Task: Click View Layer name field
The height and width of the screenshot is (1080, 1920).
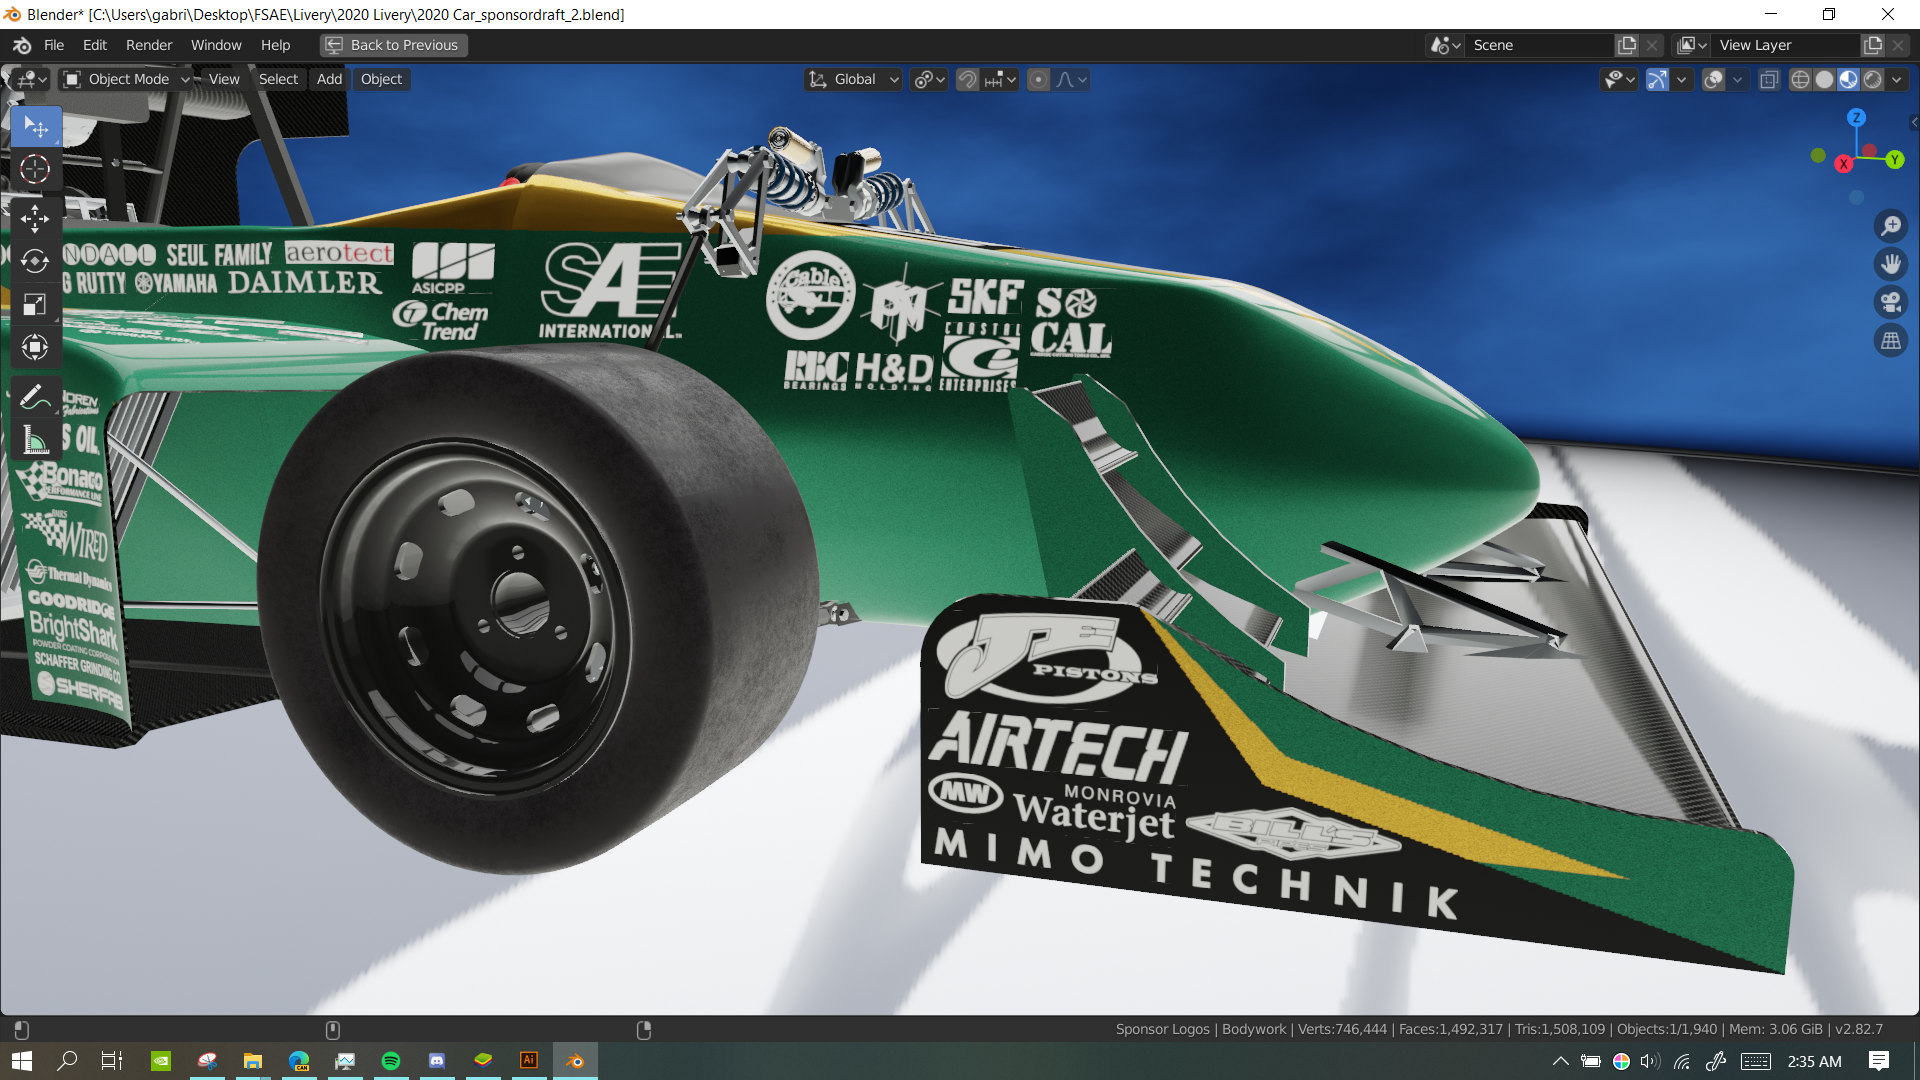Action: [x=1786, y=45]
